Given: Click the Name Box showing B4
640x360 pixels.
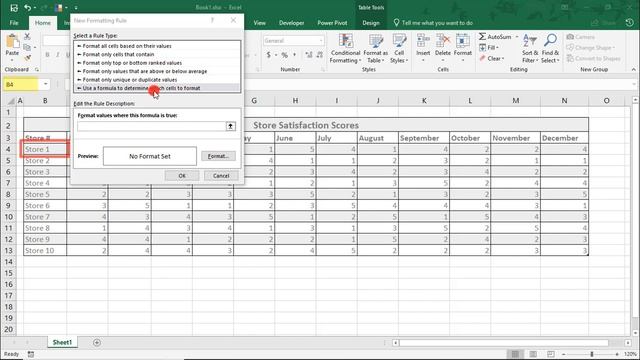Looking at the screenshot, I should pyautogui.click(x=21, y=84).
